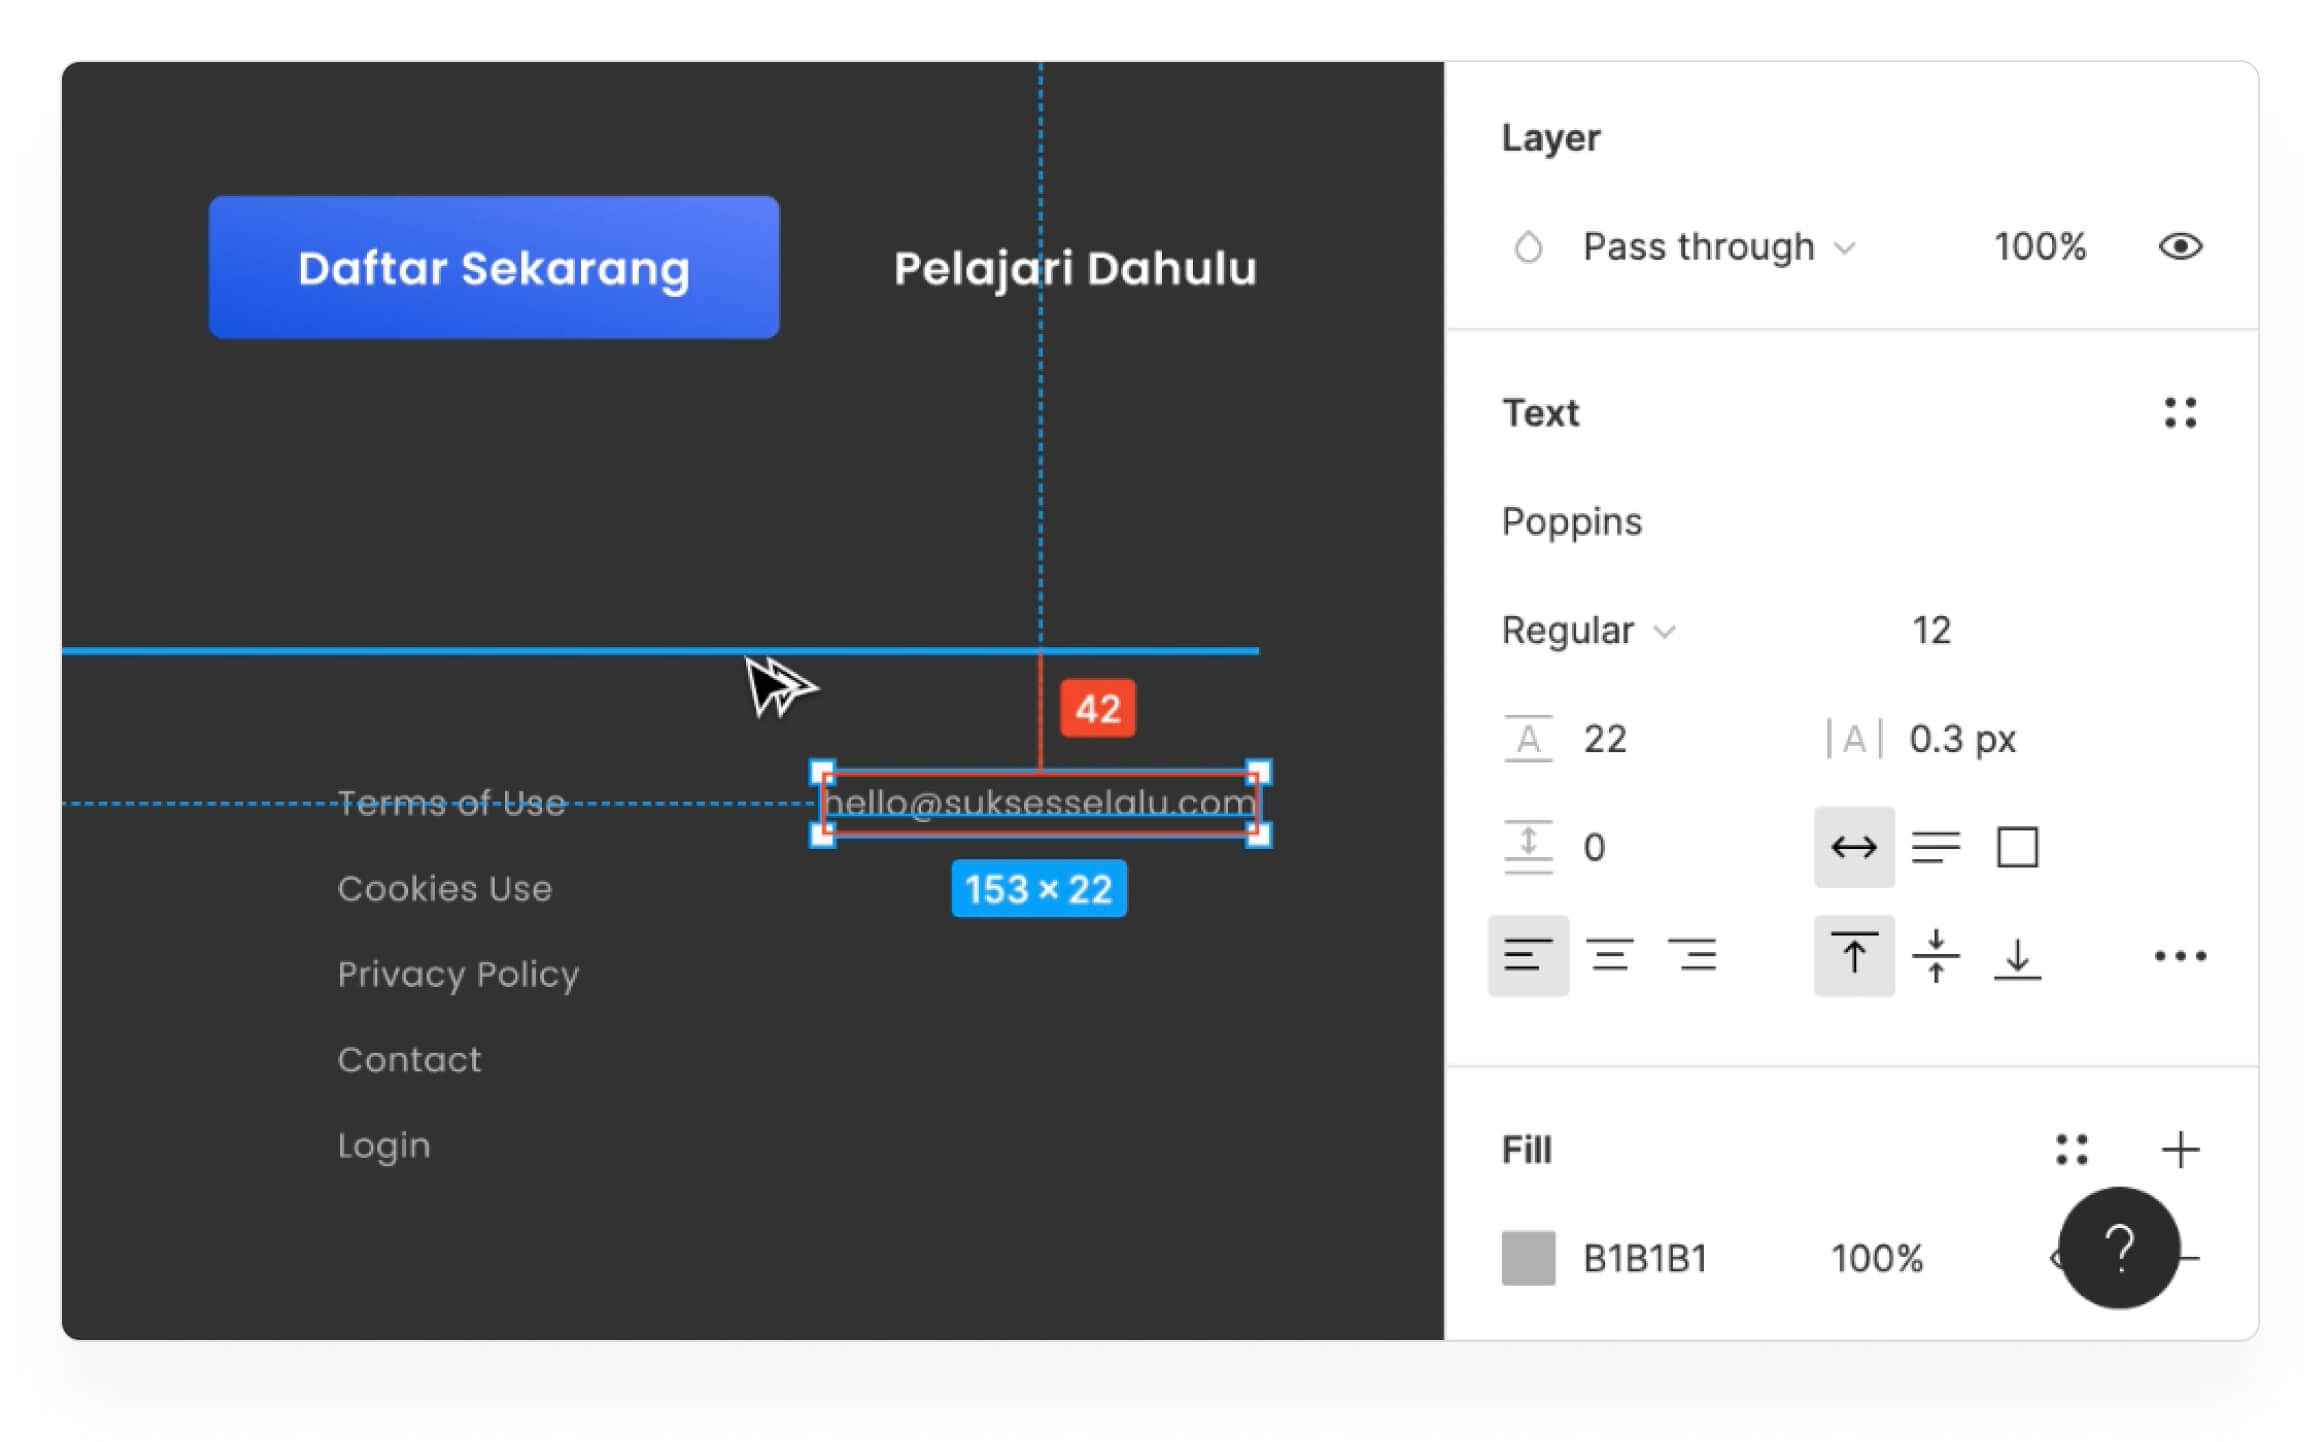Click the B1B1B1 fill color swatch
The height and width of the screenshot is (1442, 2320).
click(x=1527, y=1258)
